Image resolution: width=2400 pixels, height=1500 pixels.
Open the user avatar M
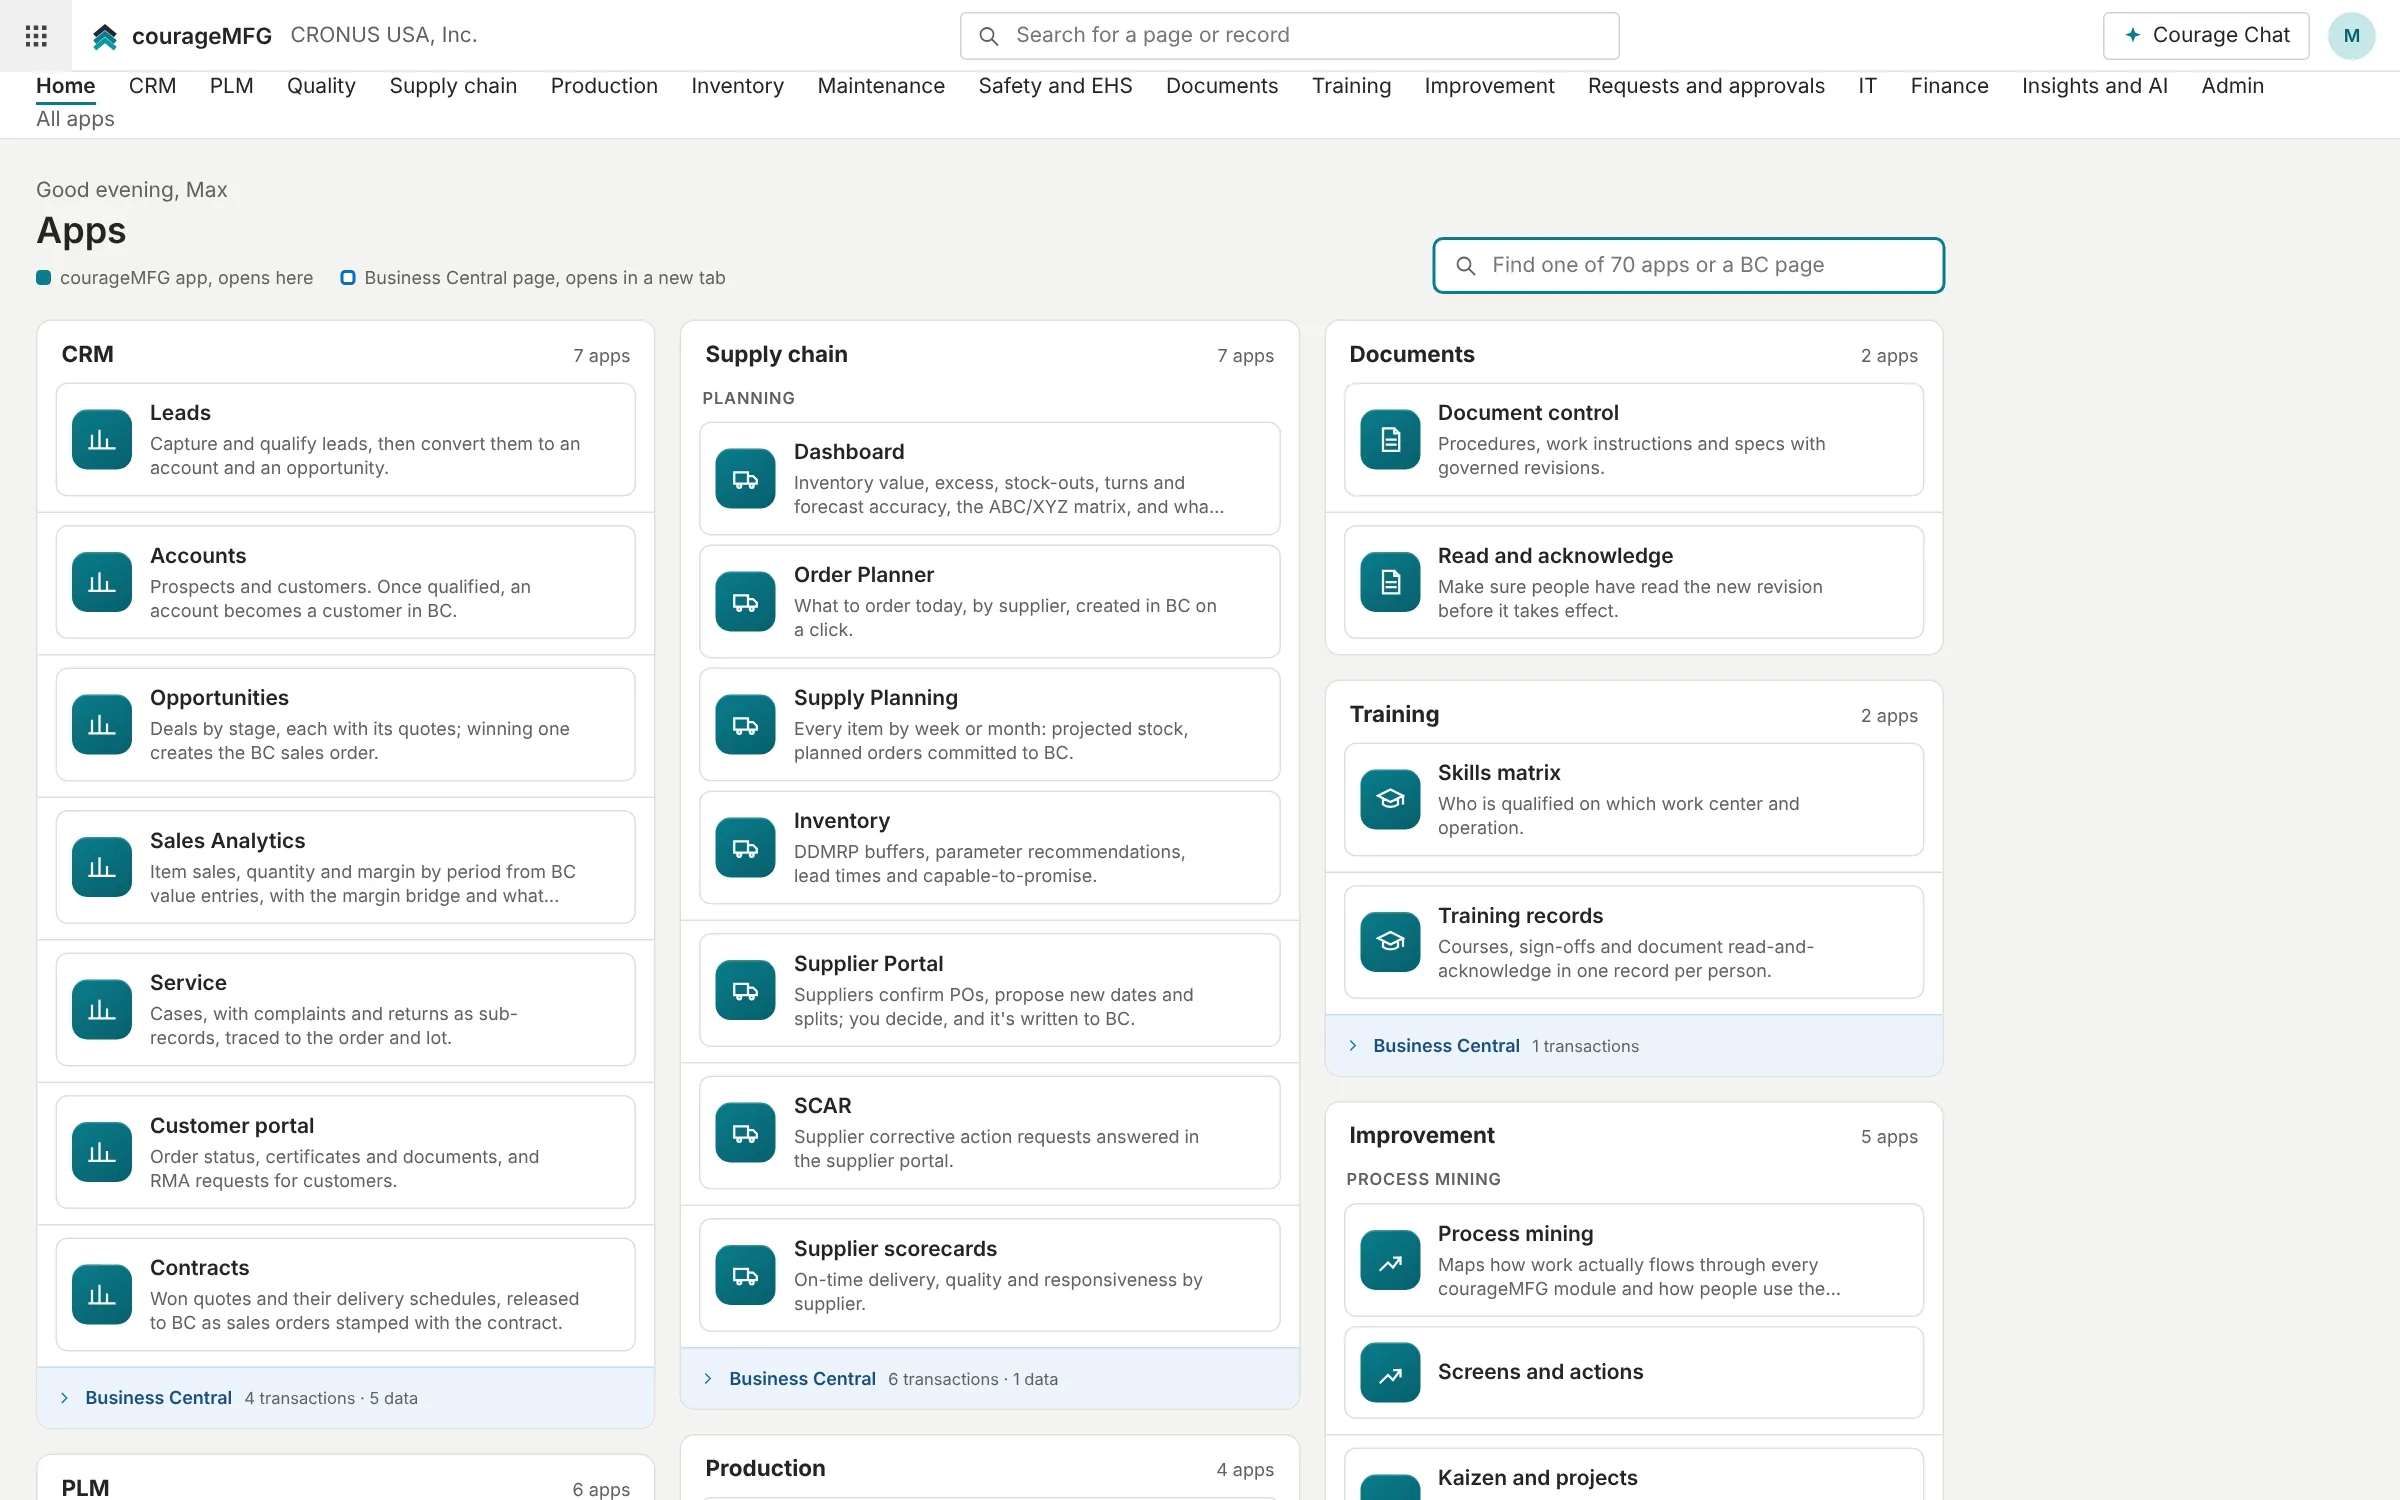tap(2351, 36)
